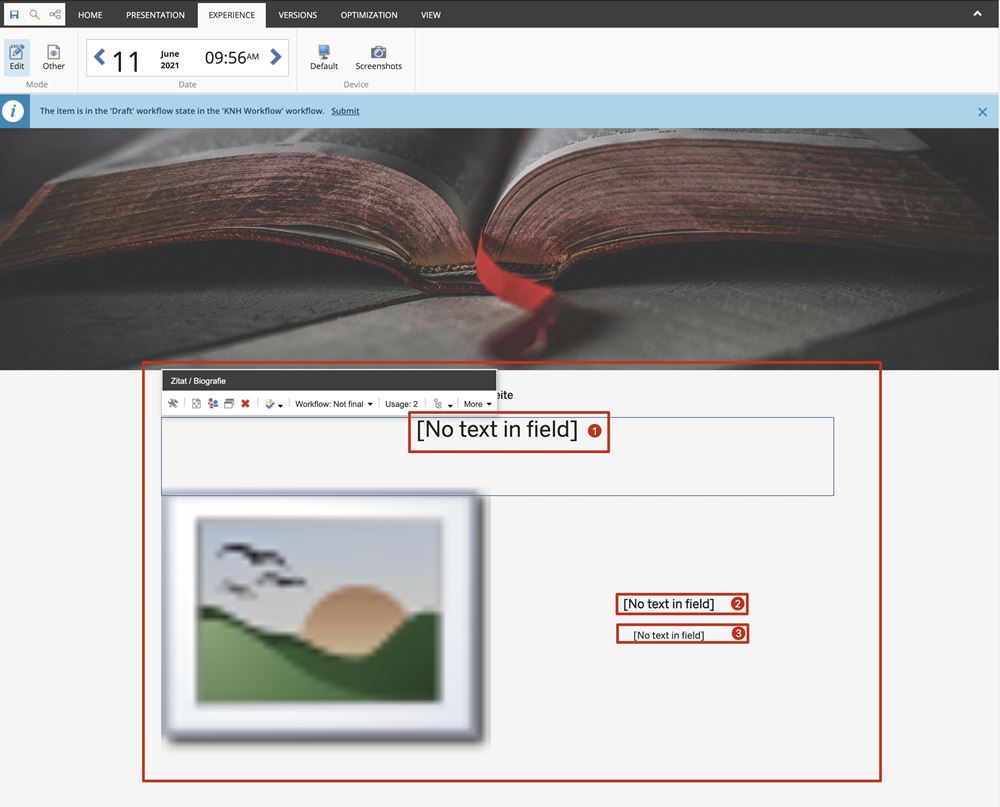The height and width of the screenshot is (807, 1000).
Task: Open the VERSIONS tab
Action: click(297, 15)
